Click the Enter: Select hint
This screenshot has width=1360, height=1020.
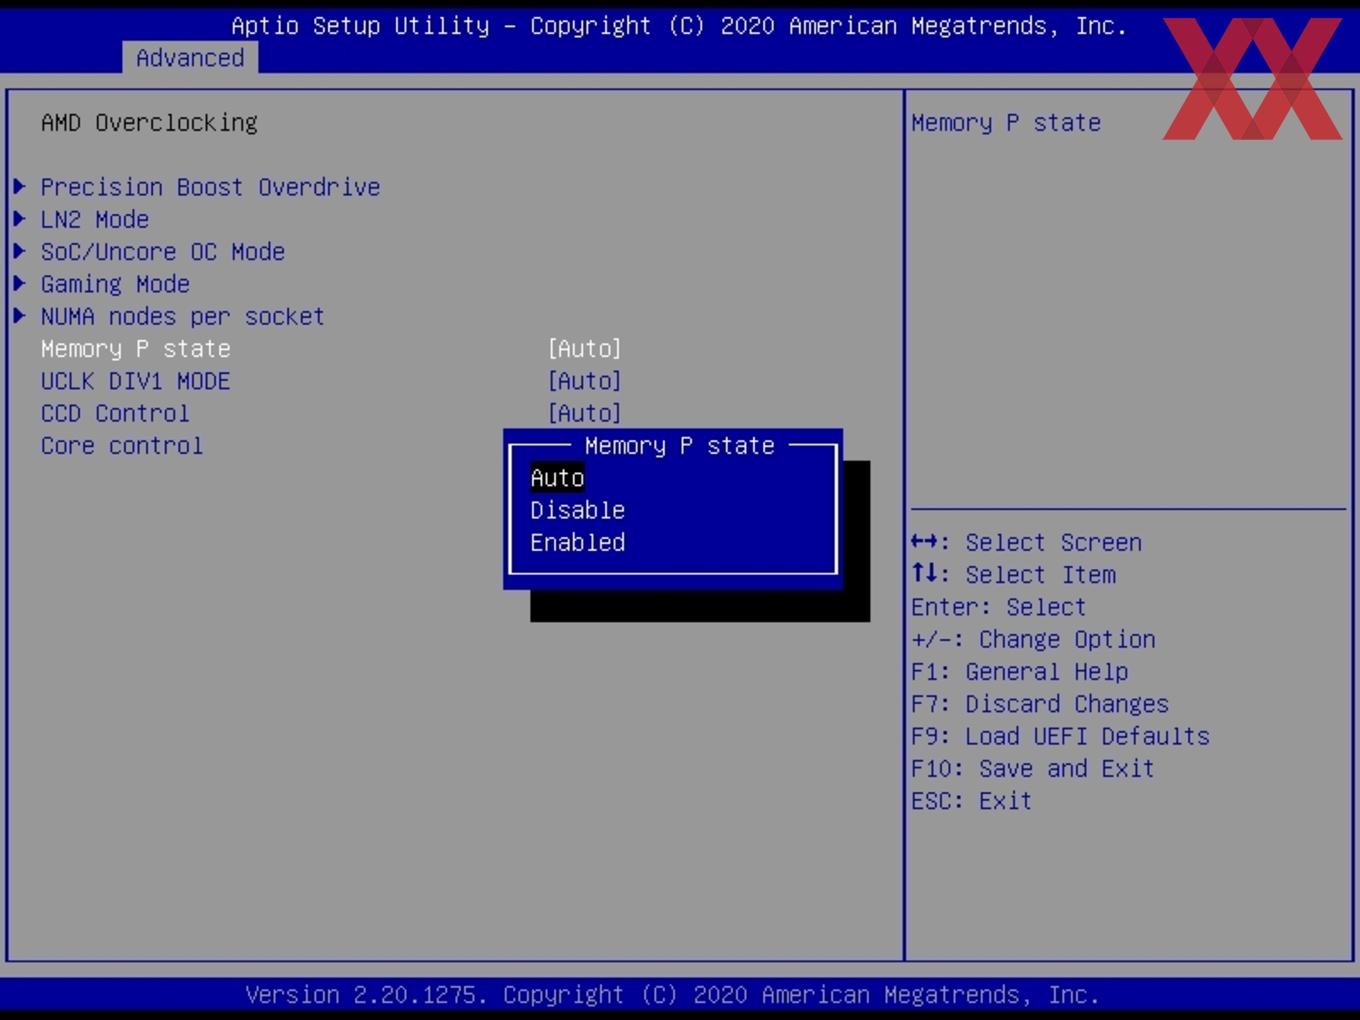click(998, 607)
